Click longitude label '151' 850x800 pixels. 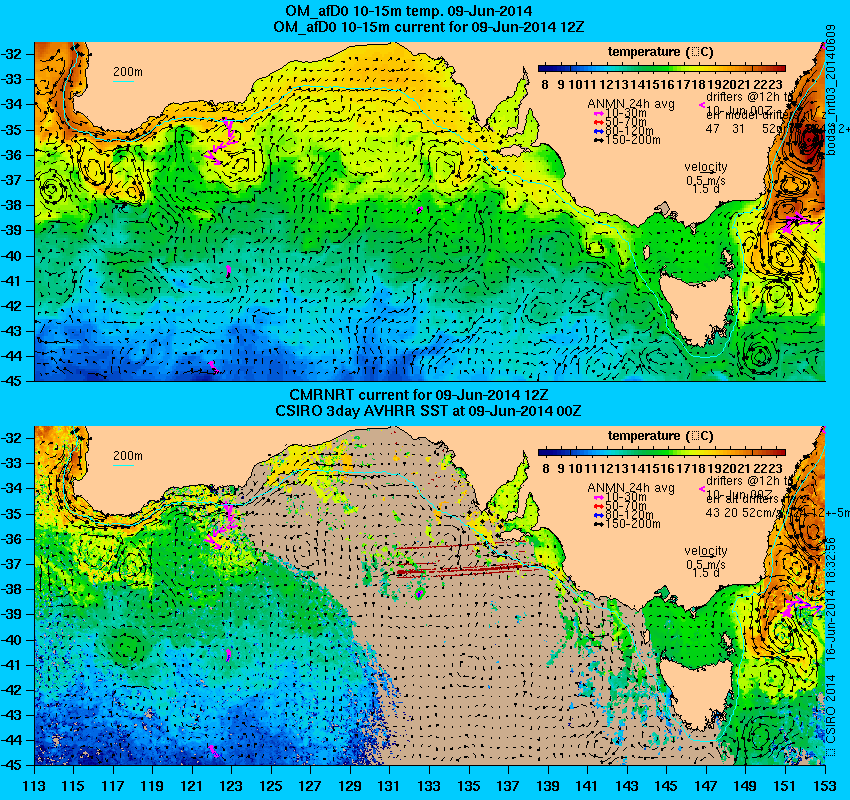click(x=785, y=785)
